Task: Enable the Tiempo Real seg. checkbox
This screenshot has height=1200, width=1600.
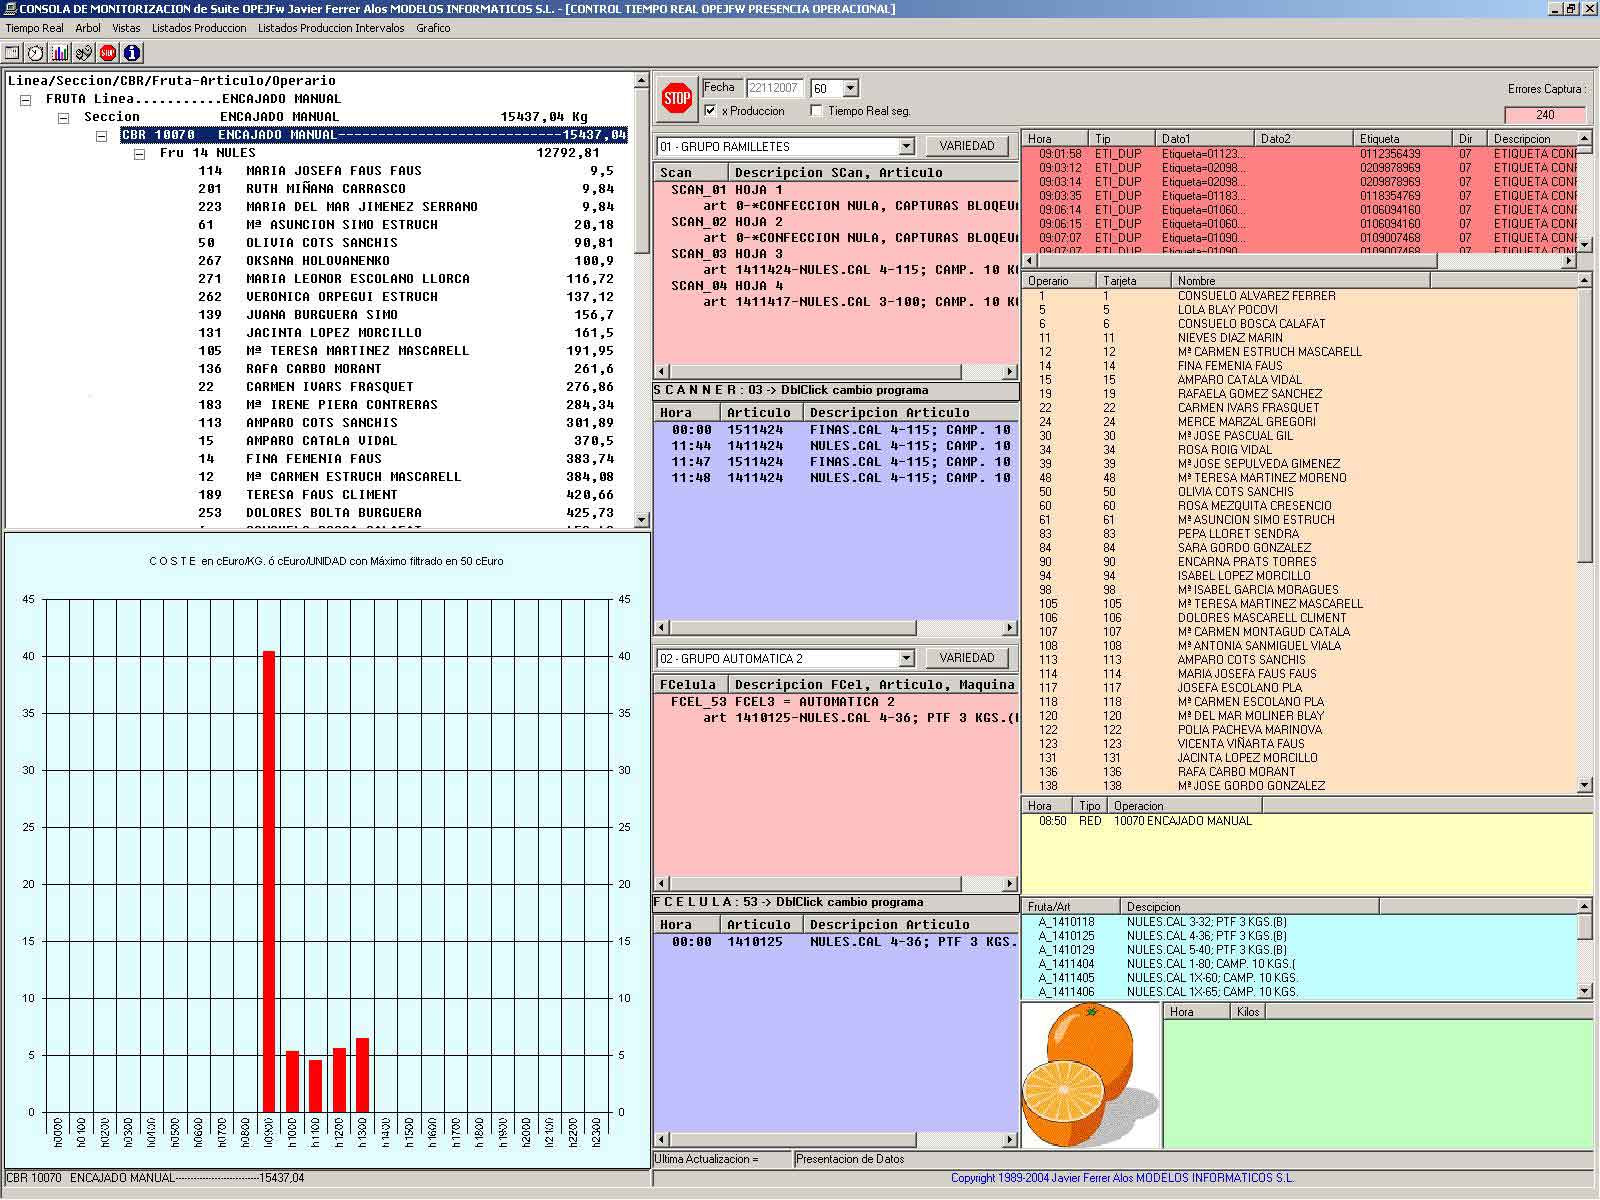Action: (816, 111)
